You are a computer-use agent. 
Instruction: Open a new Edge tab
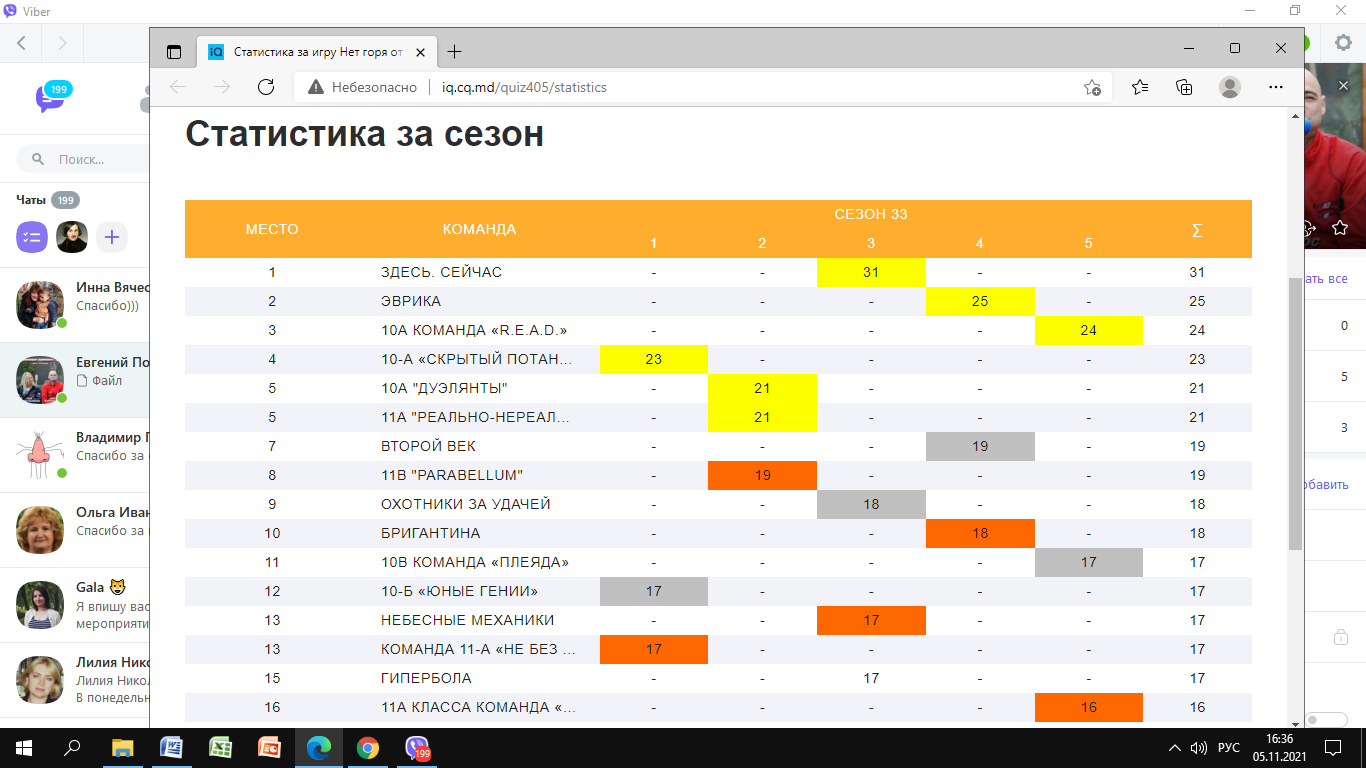(455, 52)
